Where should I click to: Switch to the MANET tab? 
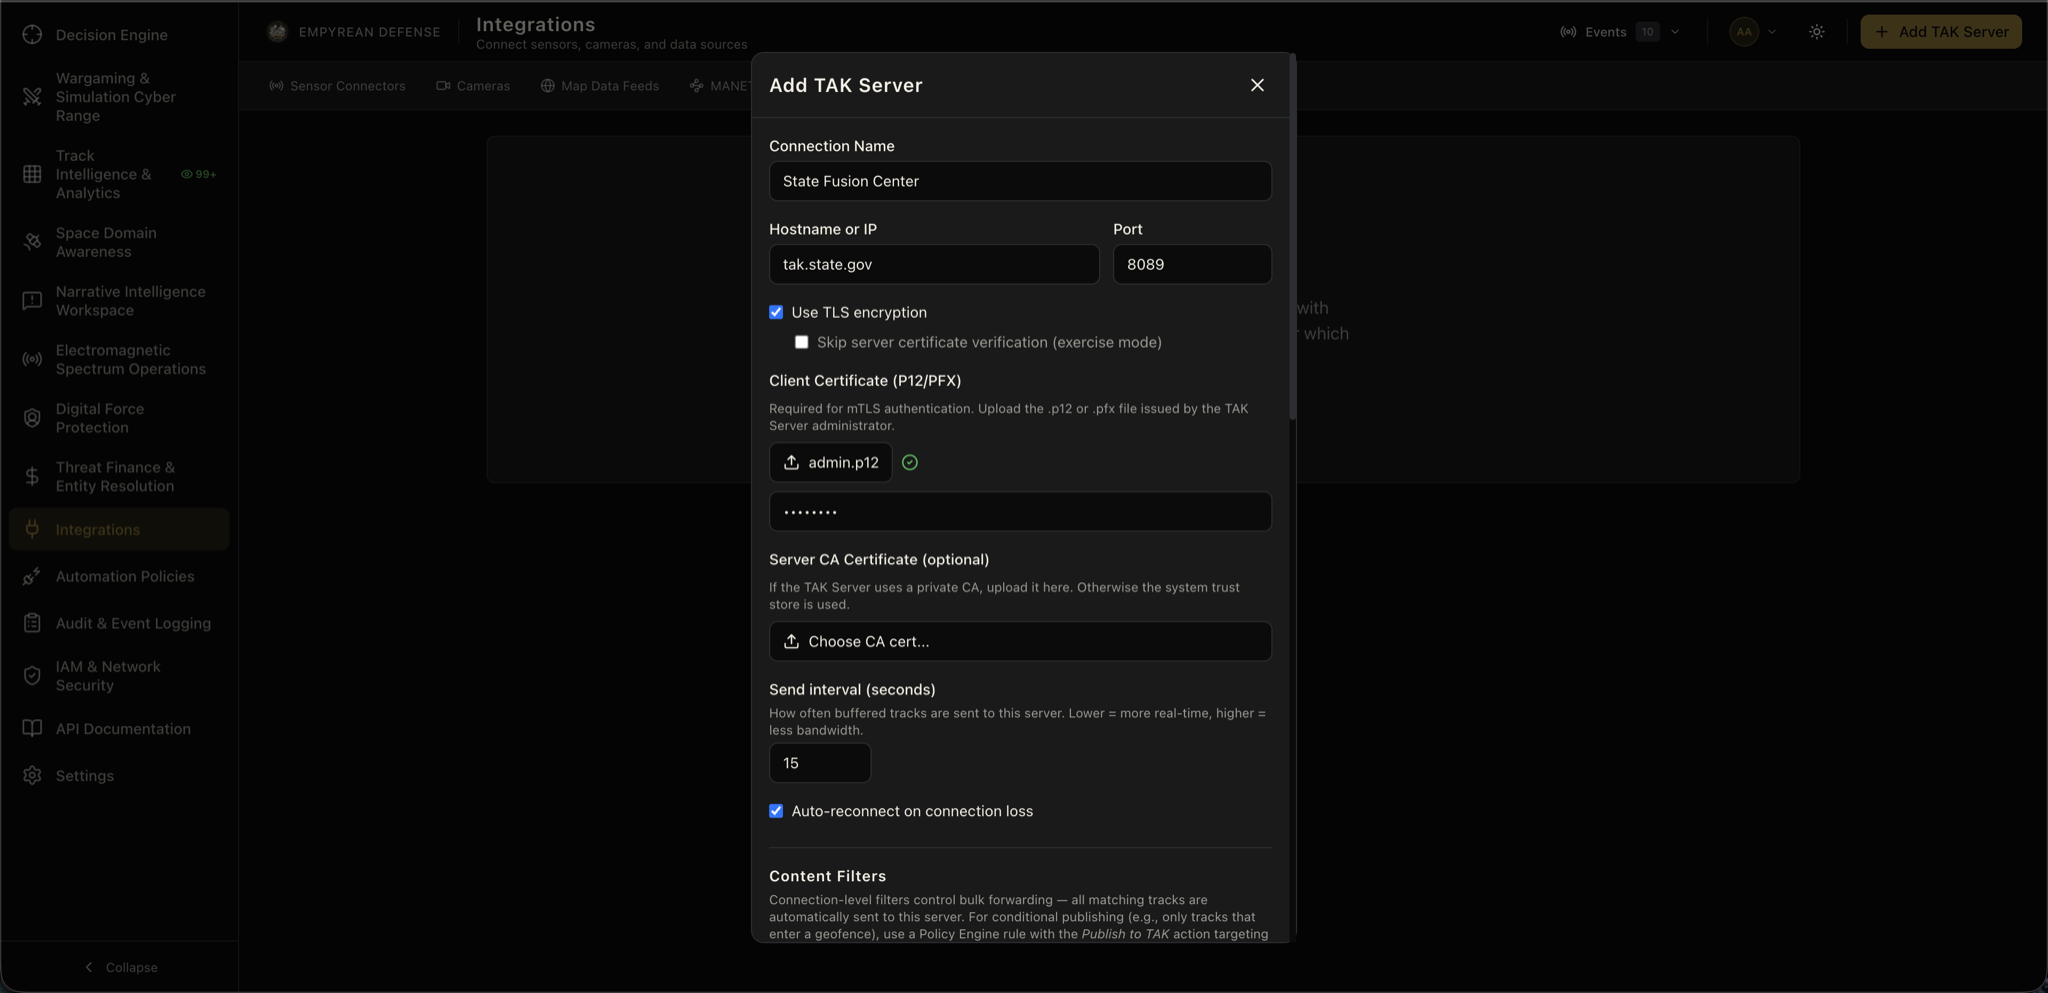(720, 86)
